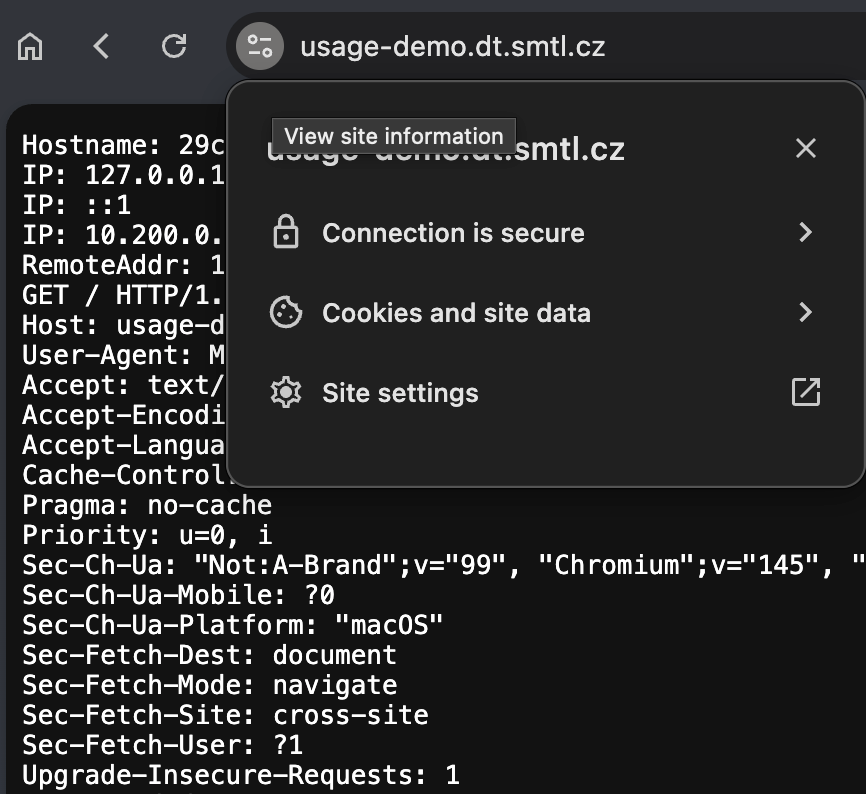This screenshot has height=794, width=866.
Task: Click the padlock icon beside Connection is secure
Action: coord(286,232)
